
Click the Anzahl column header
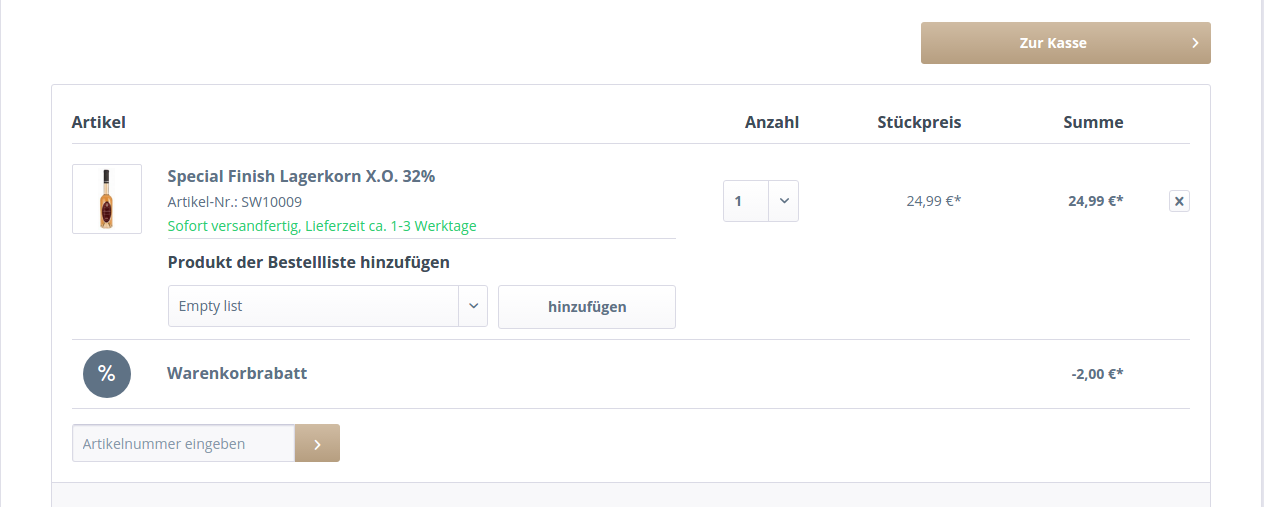(x=772, y=123)
